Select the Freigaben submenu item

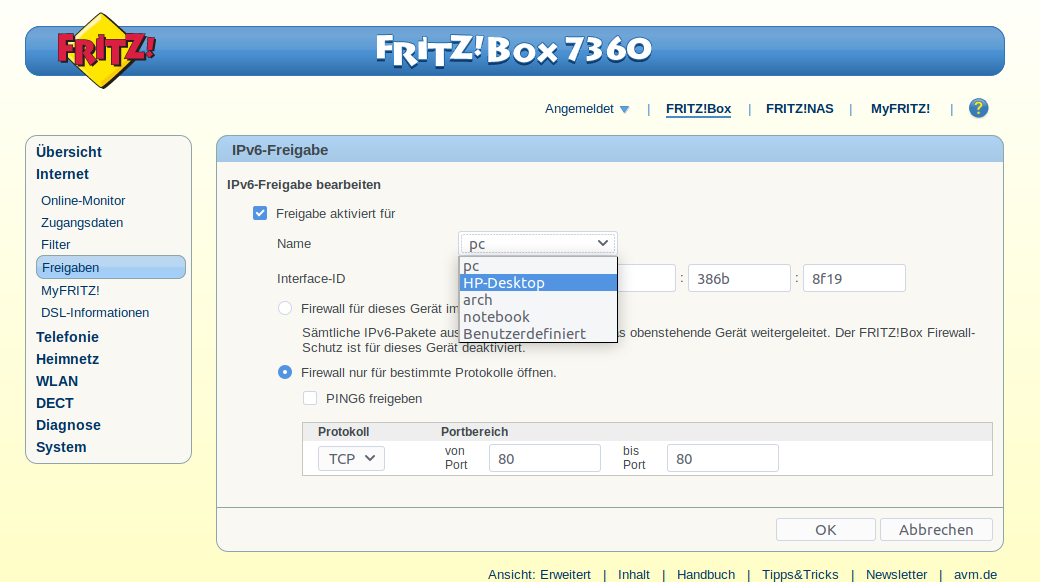pos(111,267)
